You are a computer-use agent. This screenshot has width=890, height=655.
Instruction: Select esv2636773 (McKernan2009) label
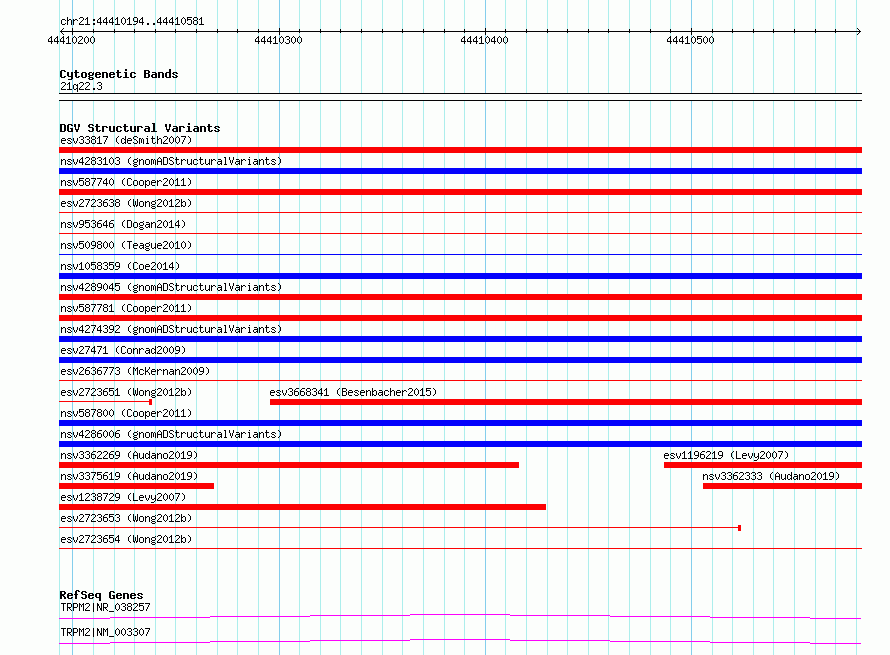point(135,371)
